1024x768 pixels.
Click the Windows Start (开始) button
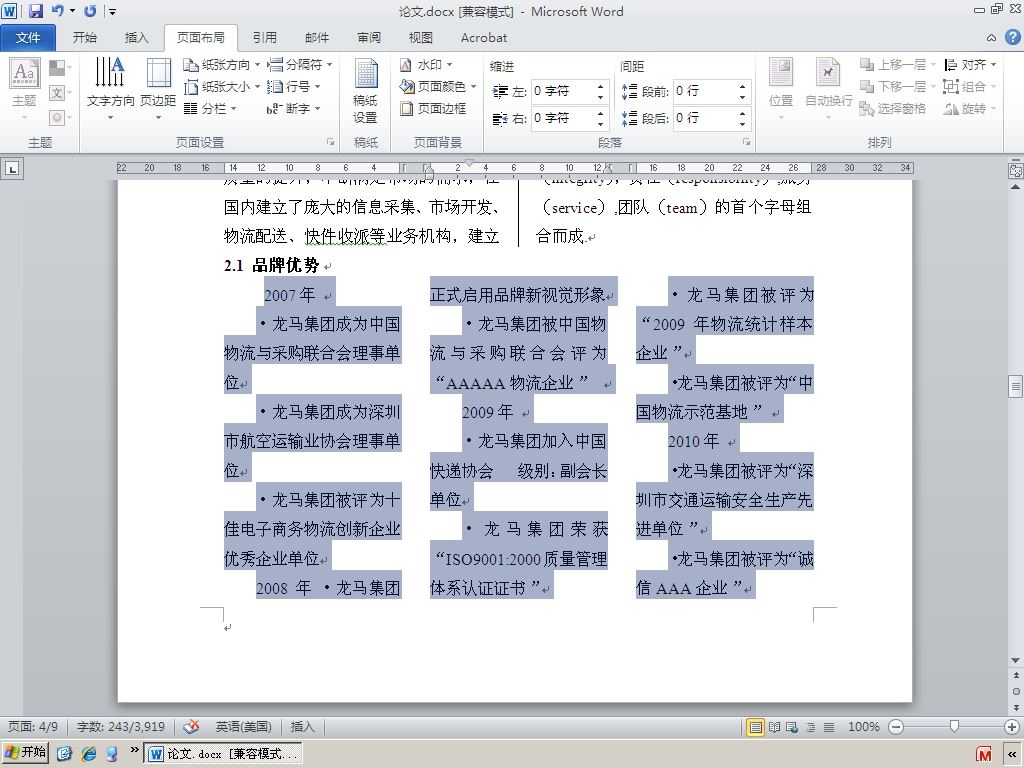[26, 753]
